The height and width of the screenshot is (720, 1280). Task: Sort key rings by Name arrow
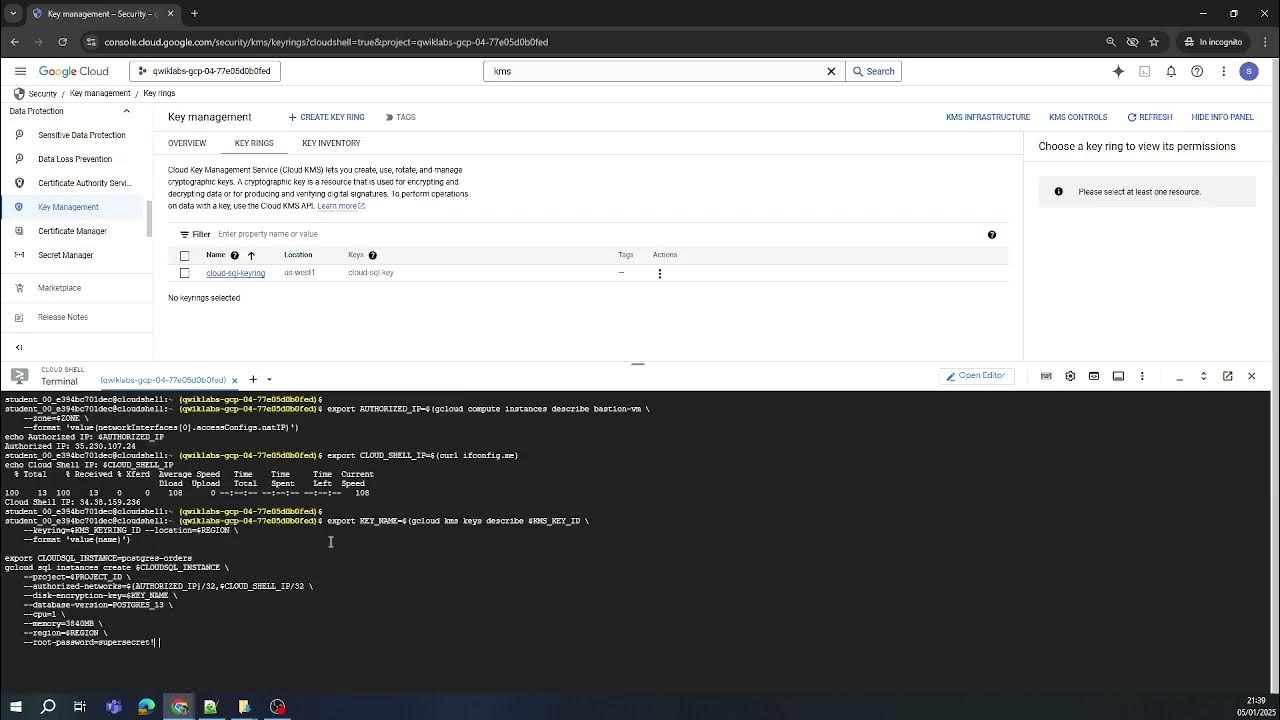[251, 255]
